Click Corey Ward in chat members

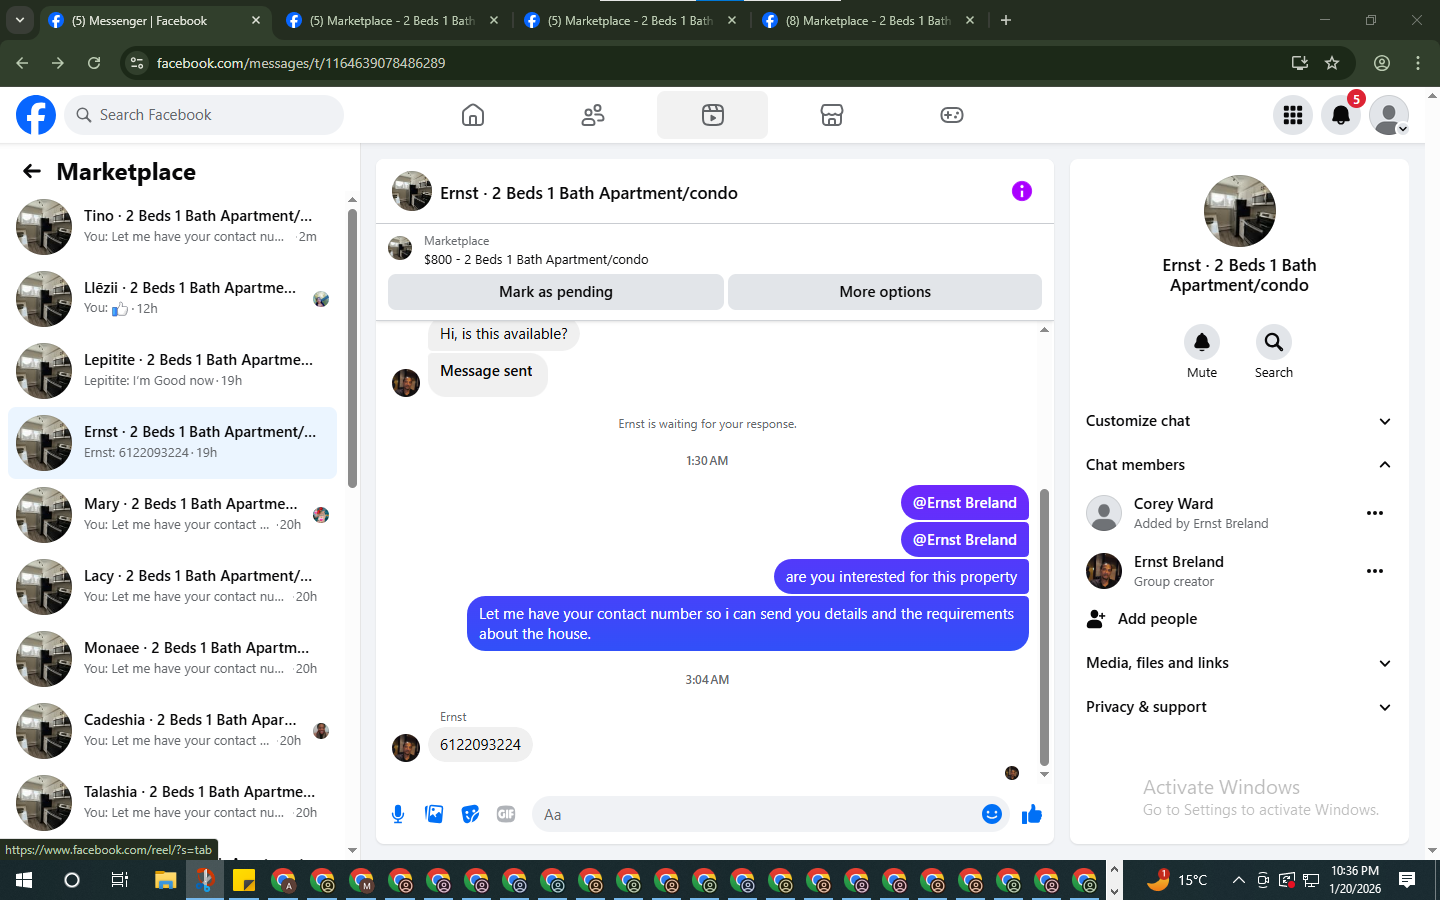1173,504
